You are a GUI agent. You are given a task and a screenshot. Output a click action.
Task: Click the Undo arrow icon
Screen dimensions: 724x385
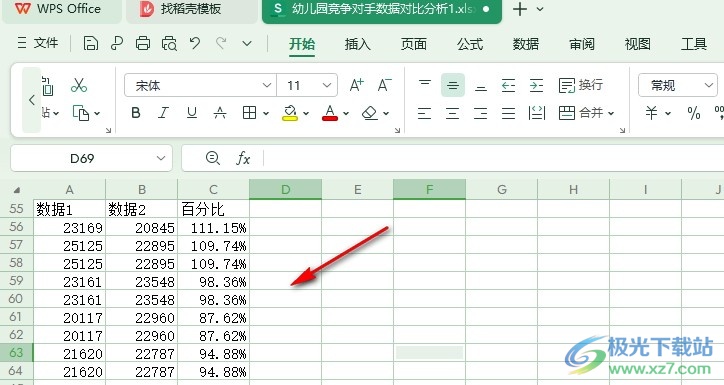point(195,43)
